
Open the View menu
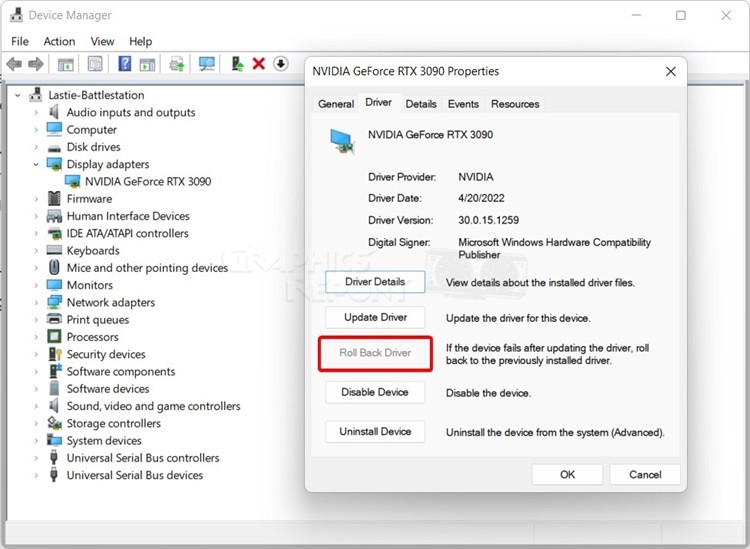tap(102, 42)
